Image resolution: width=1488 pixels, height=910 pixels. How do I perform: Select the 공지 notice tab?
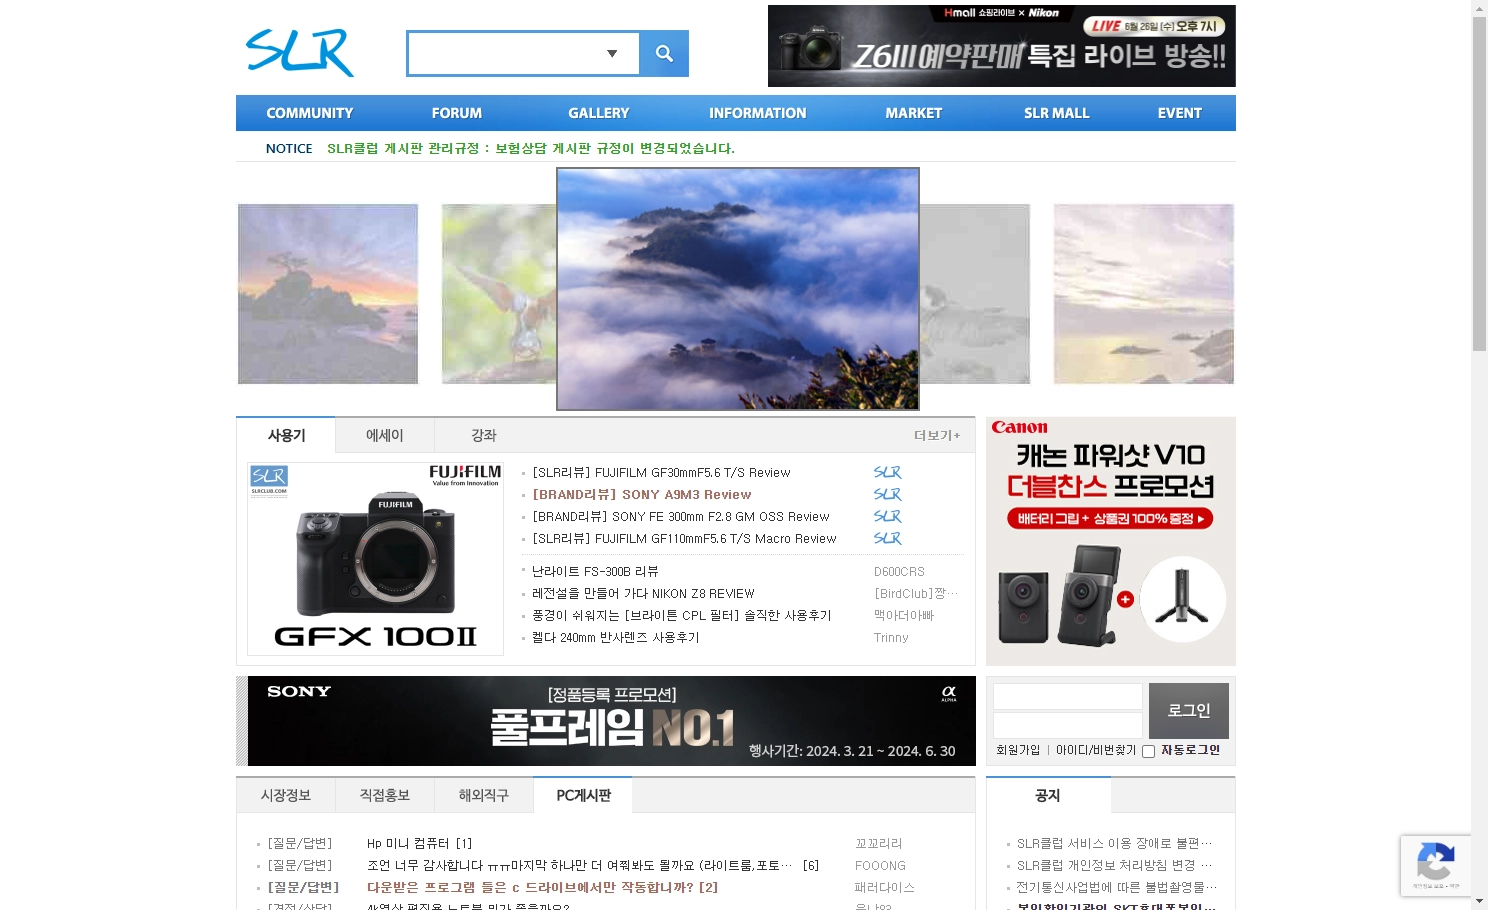point(1048,795)
